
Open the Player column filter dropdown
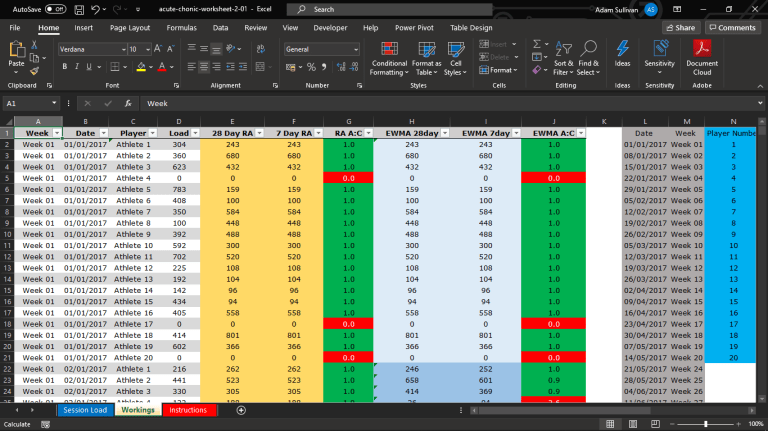[x=152, y=133]
